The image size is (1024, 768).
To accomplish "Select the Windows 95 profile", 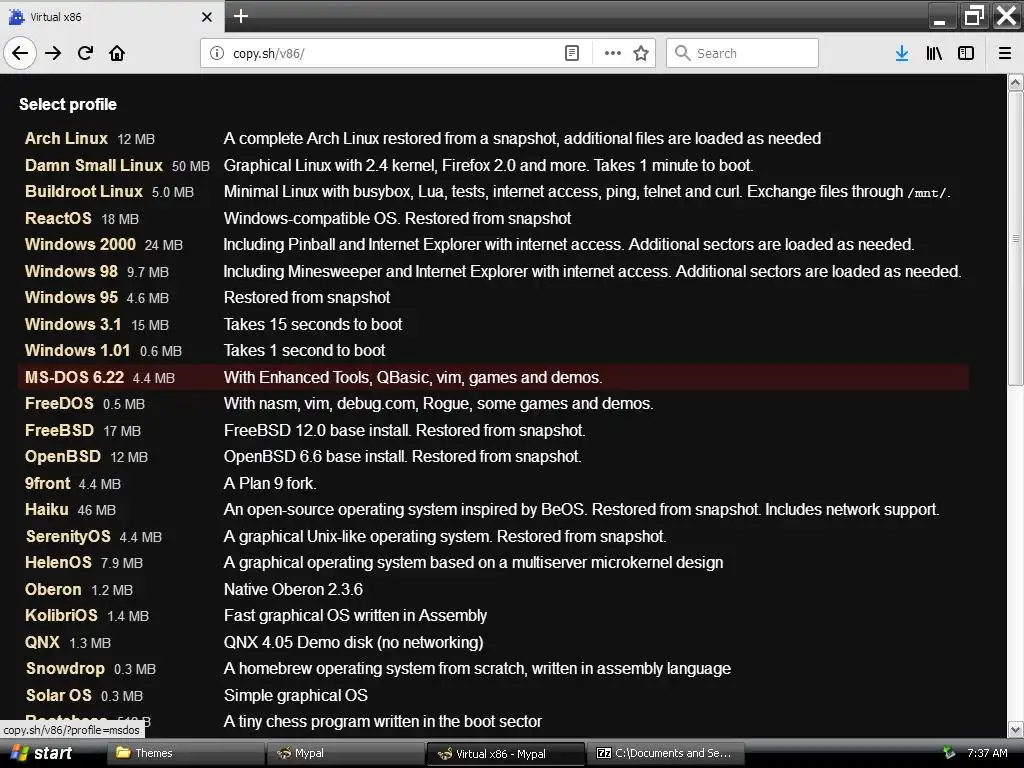I will coord(71,297).
